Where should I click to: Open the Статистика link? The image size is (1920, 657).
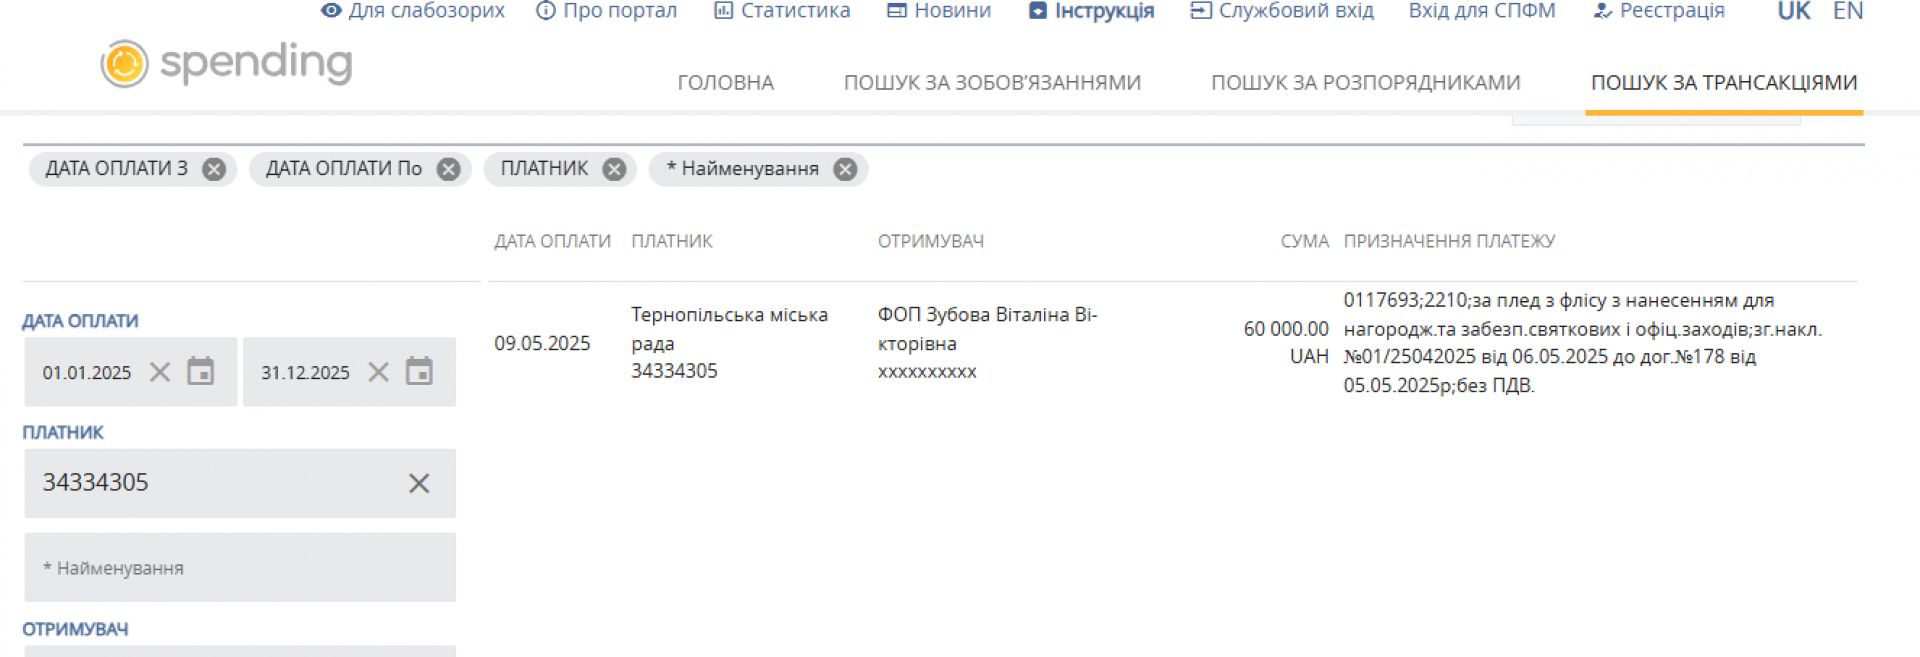pos(782,11)
